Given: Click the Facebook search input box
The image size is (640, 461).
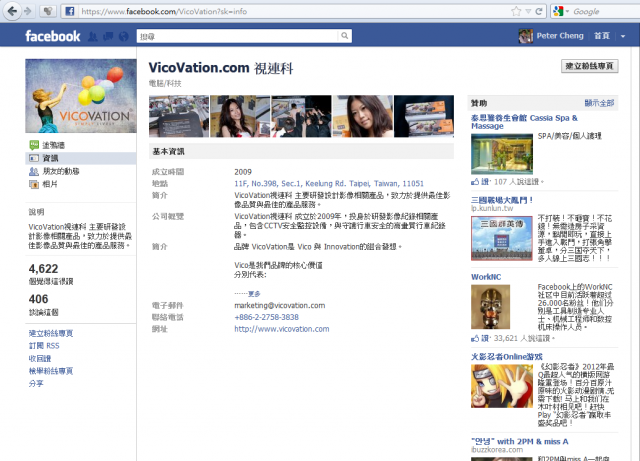Looking at the screenshot, I should pos(238,36).
